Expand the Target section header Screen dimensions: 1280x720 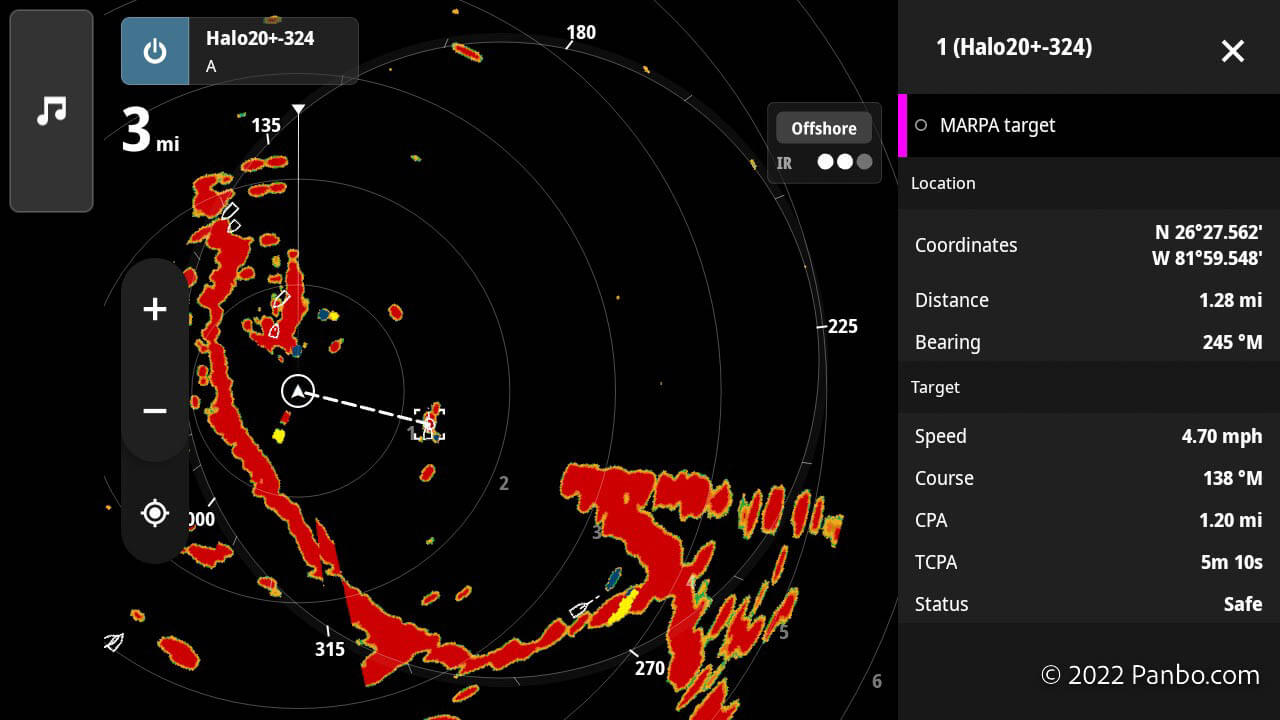(935, 388)
